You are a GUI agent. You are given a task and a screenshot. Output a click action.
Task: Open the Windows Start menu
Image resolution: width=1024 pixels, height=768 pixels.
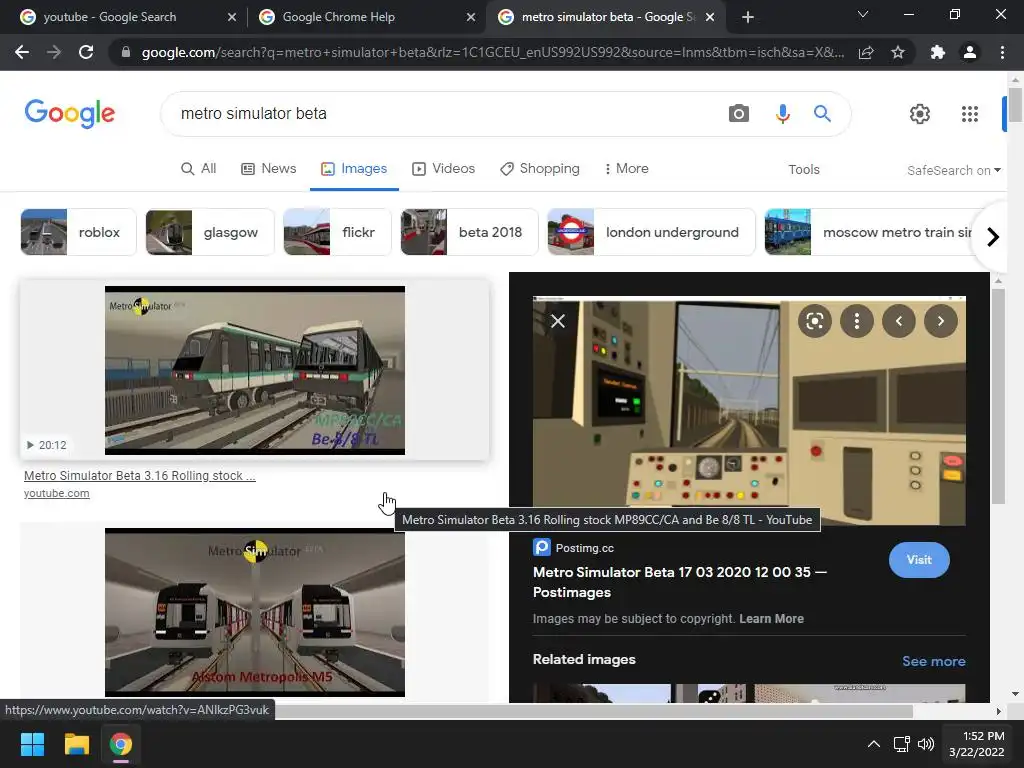tap(32, 744)
